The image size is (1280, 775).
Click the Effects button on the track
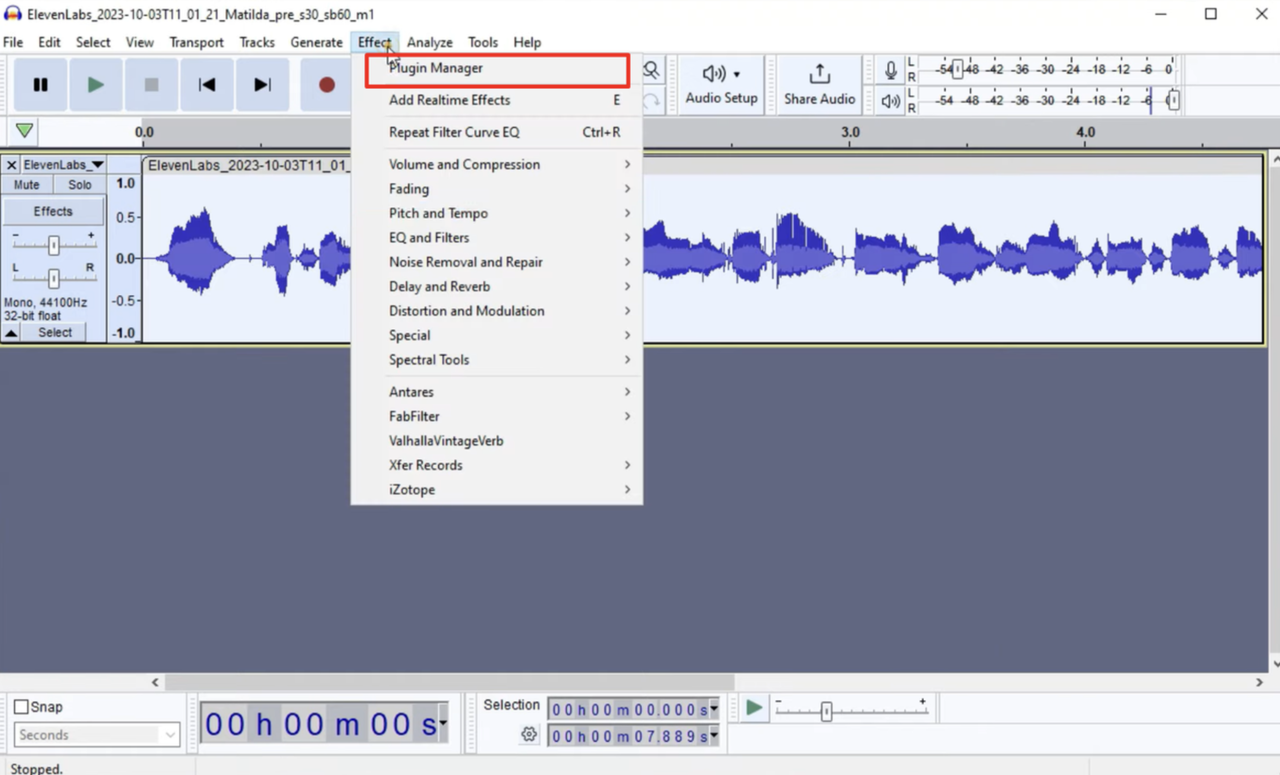coord(53,211)
